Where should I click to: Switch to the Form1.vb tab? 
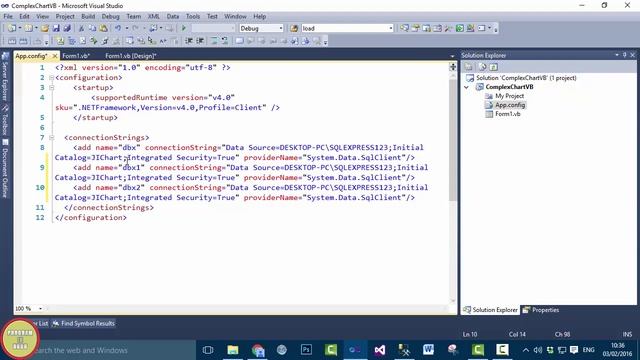pyautogui.click(x=76, y=56)
